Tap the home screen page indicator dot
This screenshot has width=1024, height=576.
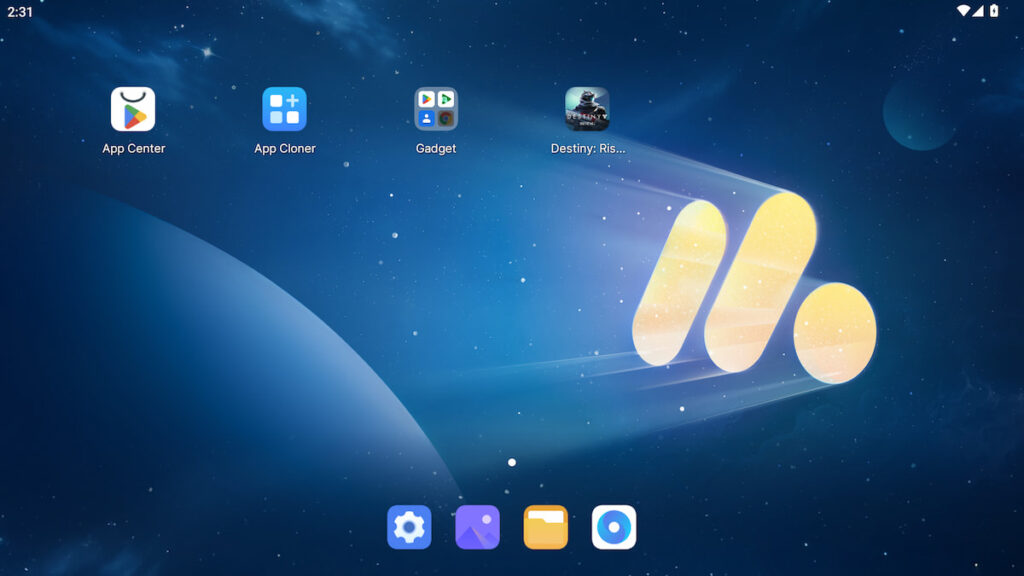coord(512,462)
